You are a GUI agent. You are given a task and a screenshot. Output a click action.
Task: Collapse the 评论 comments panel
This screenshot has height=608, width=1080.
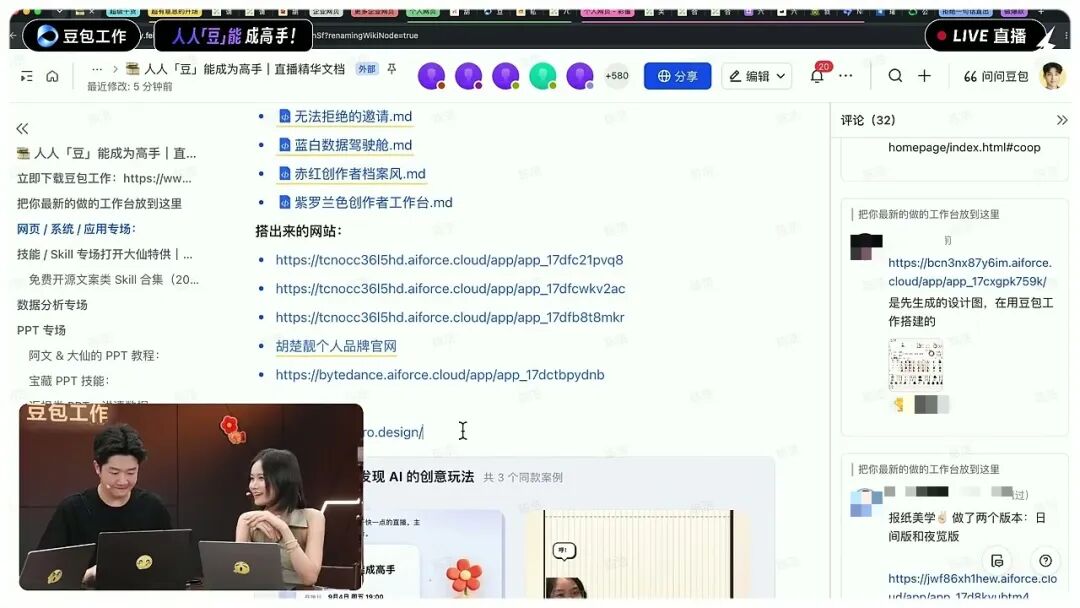tap(1061, 120)
